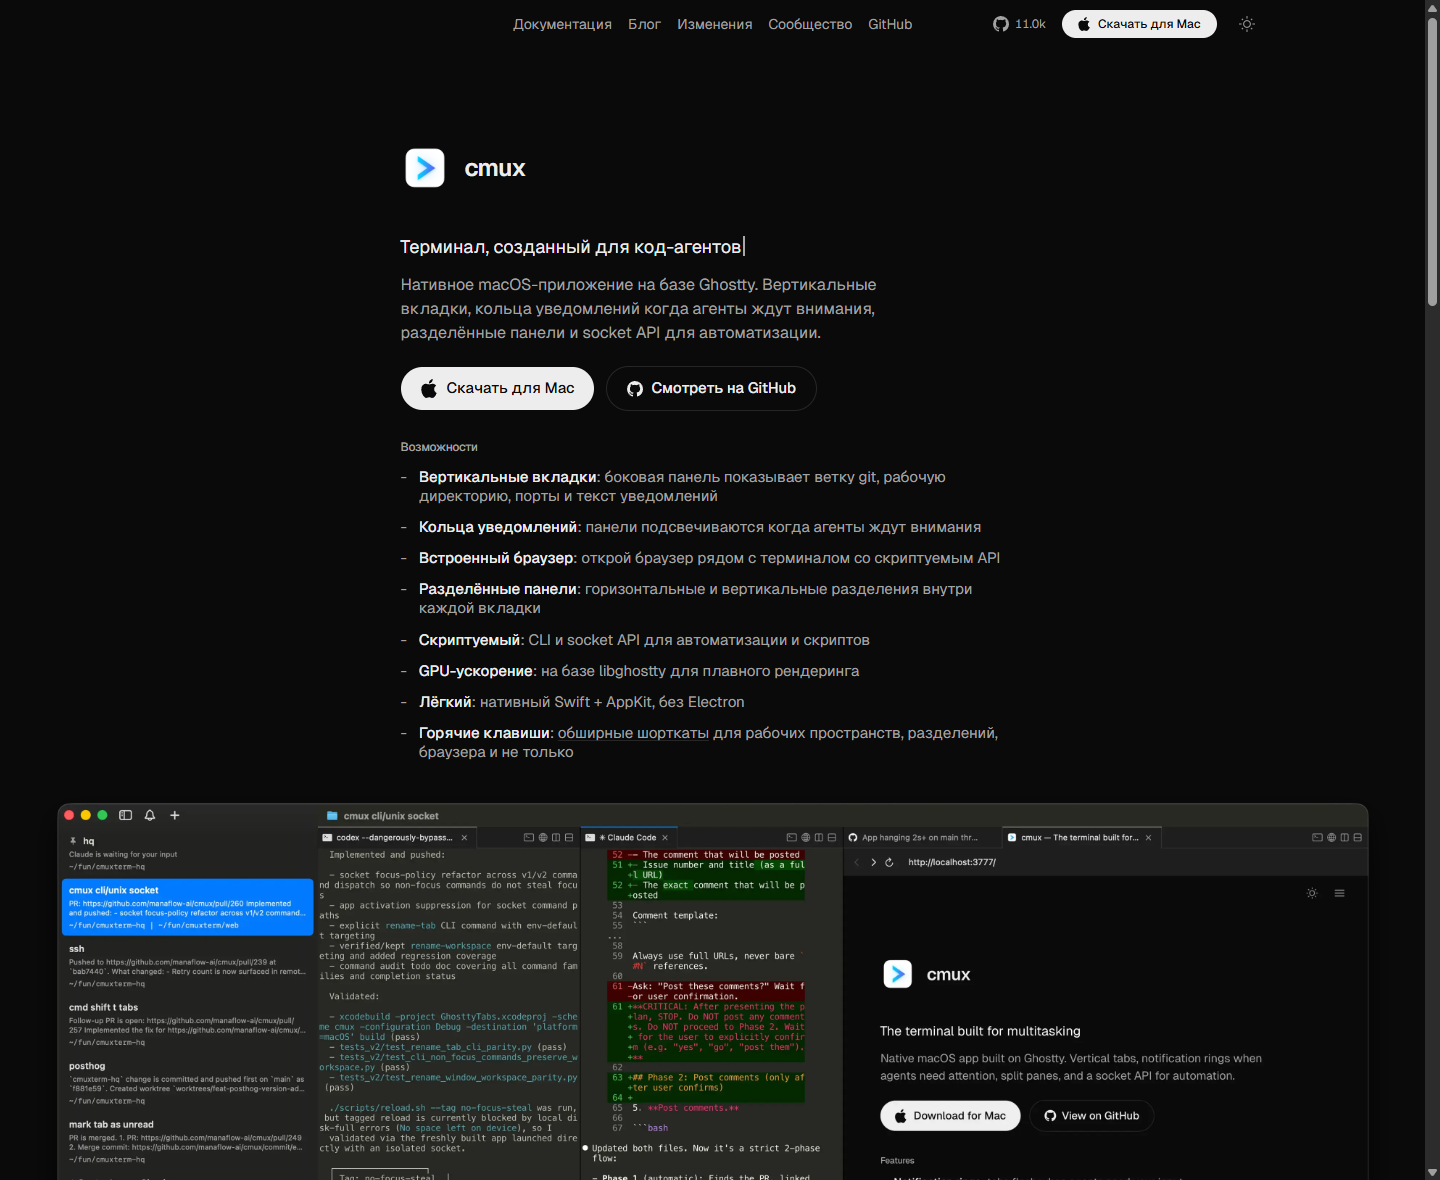Viewport: 1440px width, 1180px height.
Task: Click the large hero Скачать для Mac button
Action: click(497, 388)
